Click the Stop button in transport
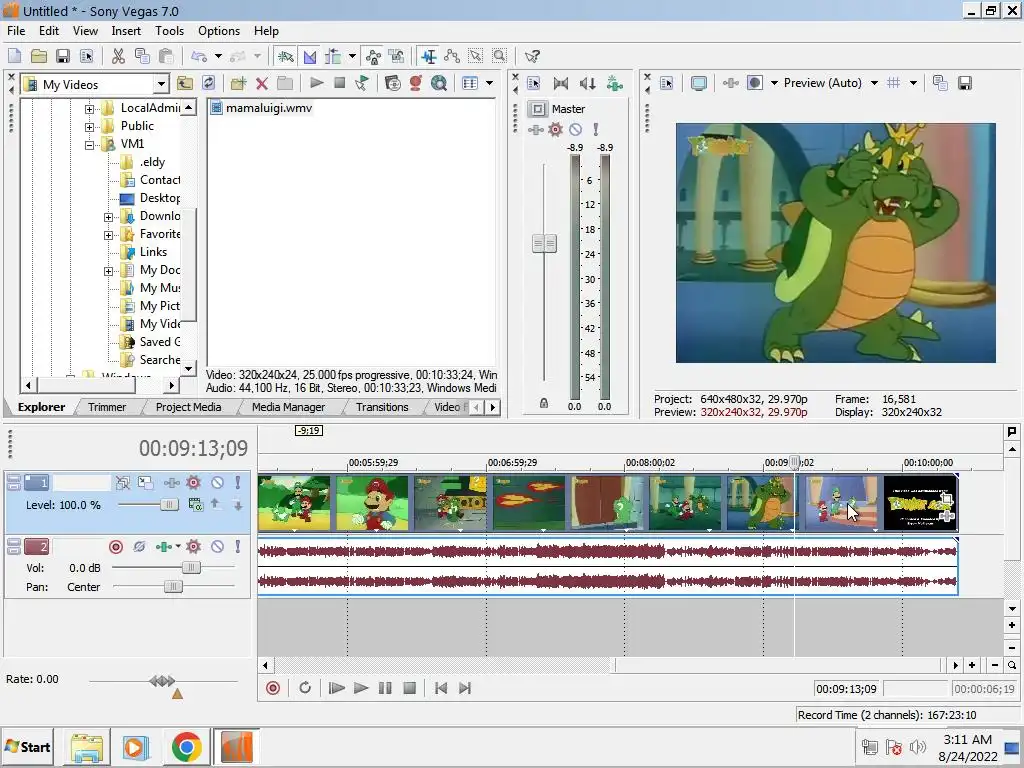The height and width of the screenshot is (768, 1024). 409,688
